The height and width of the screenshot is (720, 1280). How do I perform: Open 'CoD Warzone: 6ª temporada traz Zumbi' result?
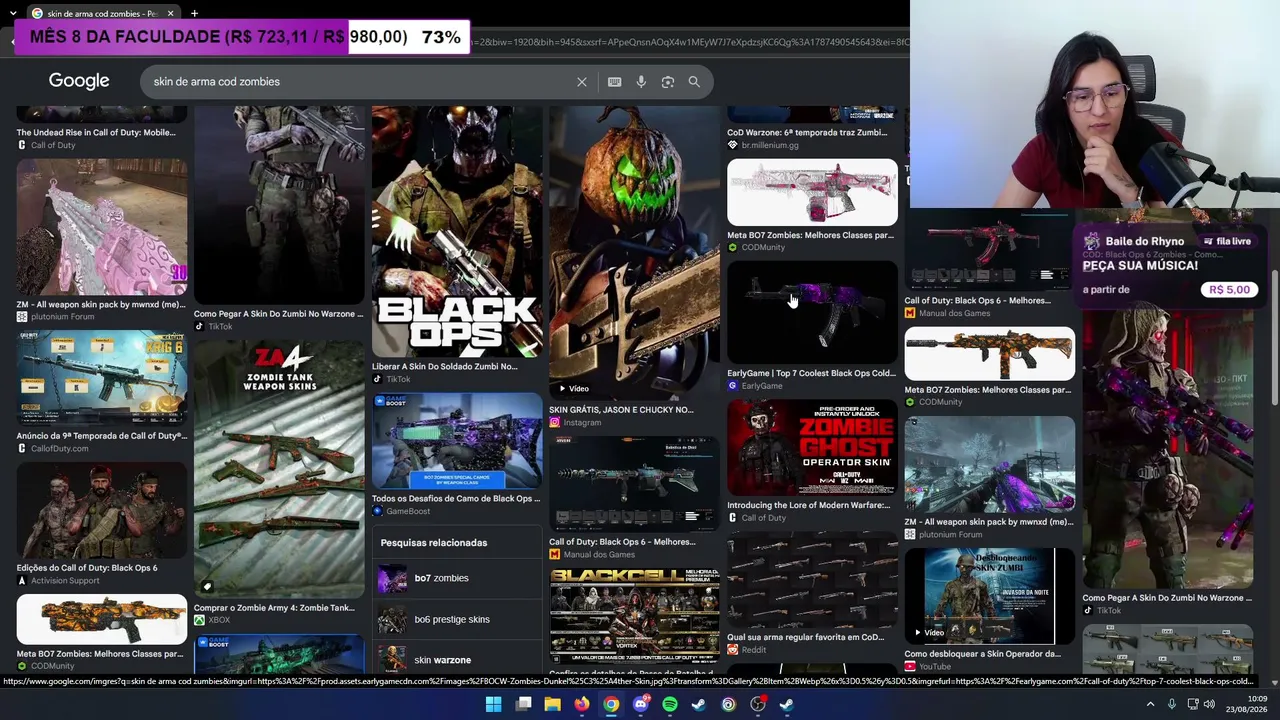807,132
